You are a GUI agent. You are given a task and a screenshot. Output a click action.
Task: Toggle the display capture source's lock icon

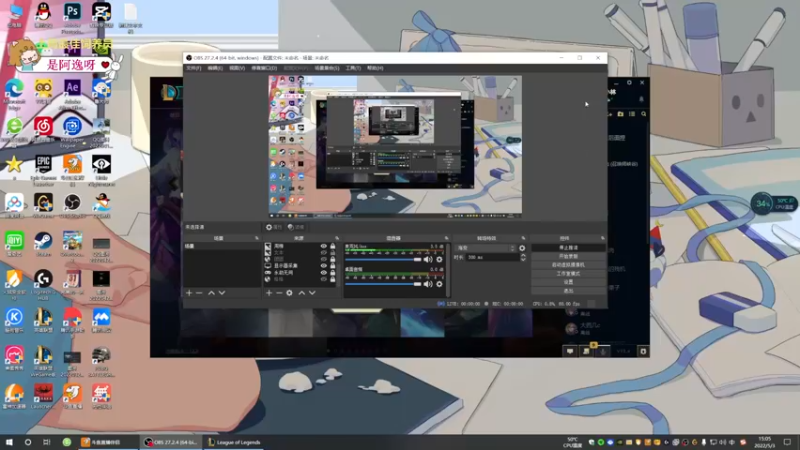pyautogui.click(x=333, y=266)
